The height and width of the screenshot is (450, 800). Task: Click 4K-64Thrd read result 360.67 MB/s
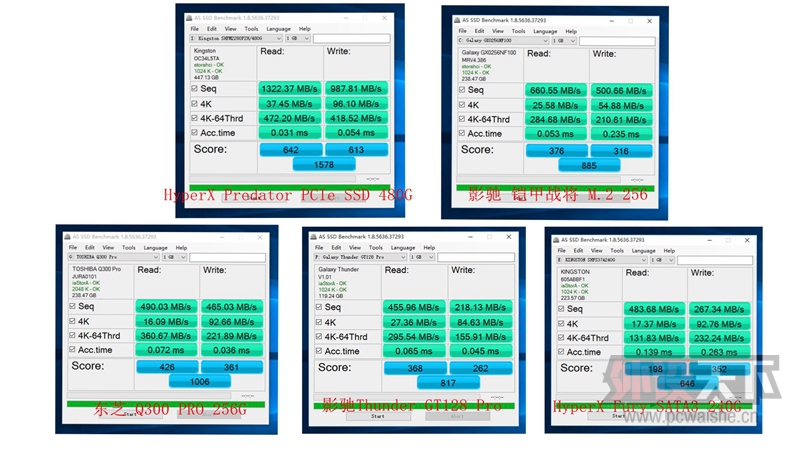pyautogui.click(x=166, y=336)
